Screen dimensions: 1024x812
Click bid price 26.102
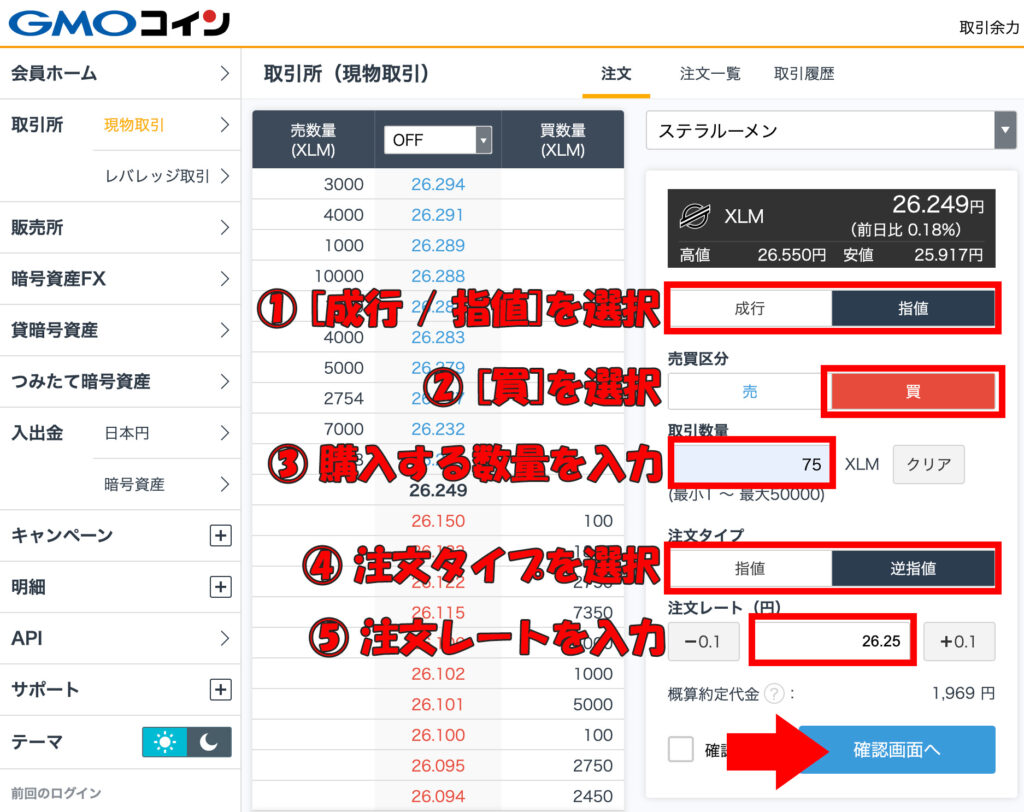tap(438, 674)
